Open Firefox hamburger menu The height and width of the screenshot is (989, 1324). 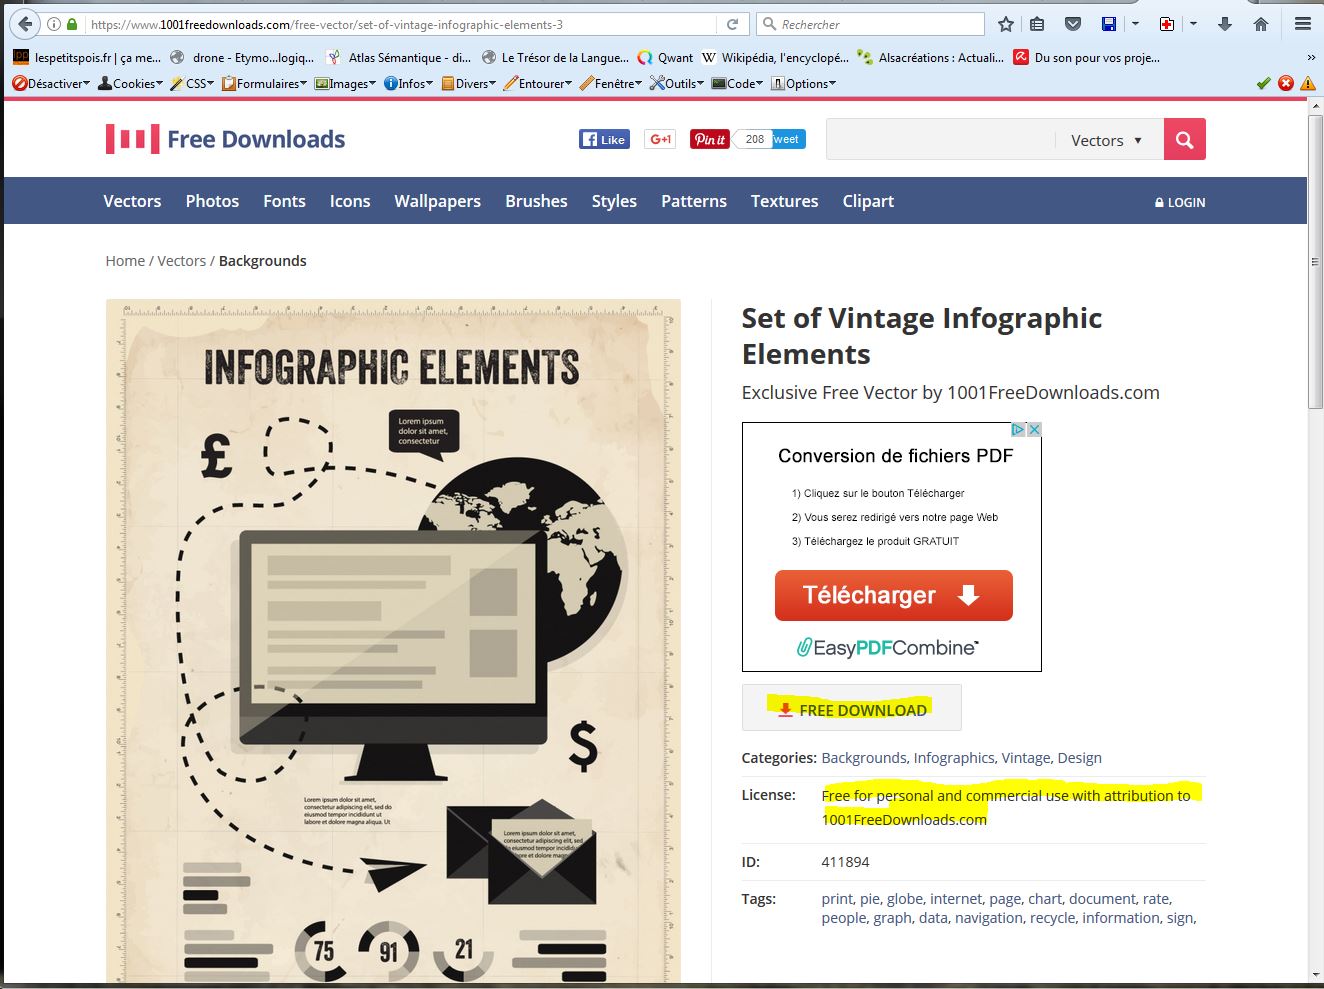1302,24
